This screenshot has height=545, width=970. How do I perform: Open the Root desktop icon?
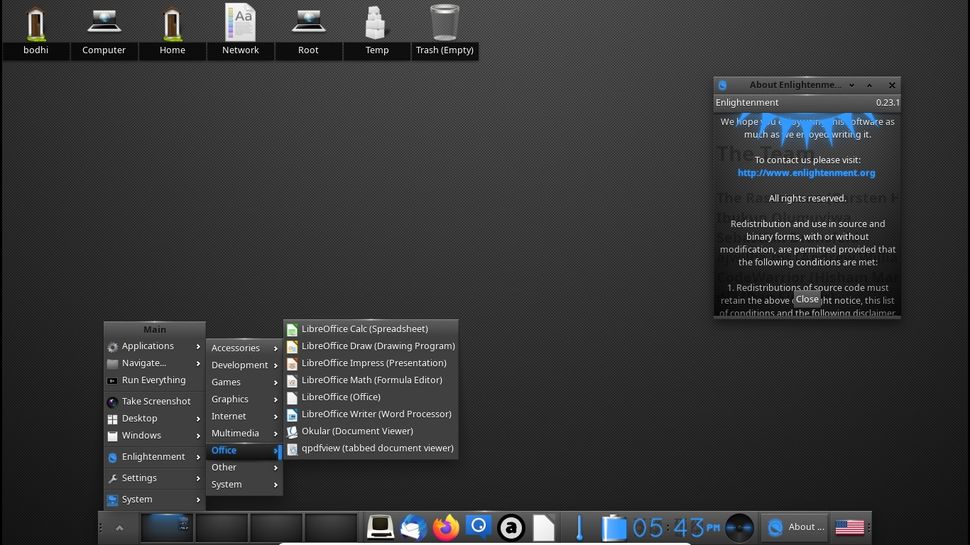308,31
